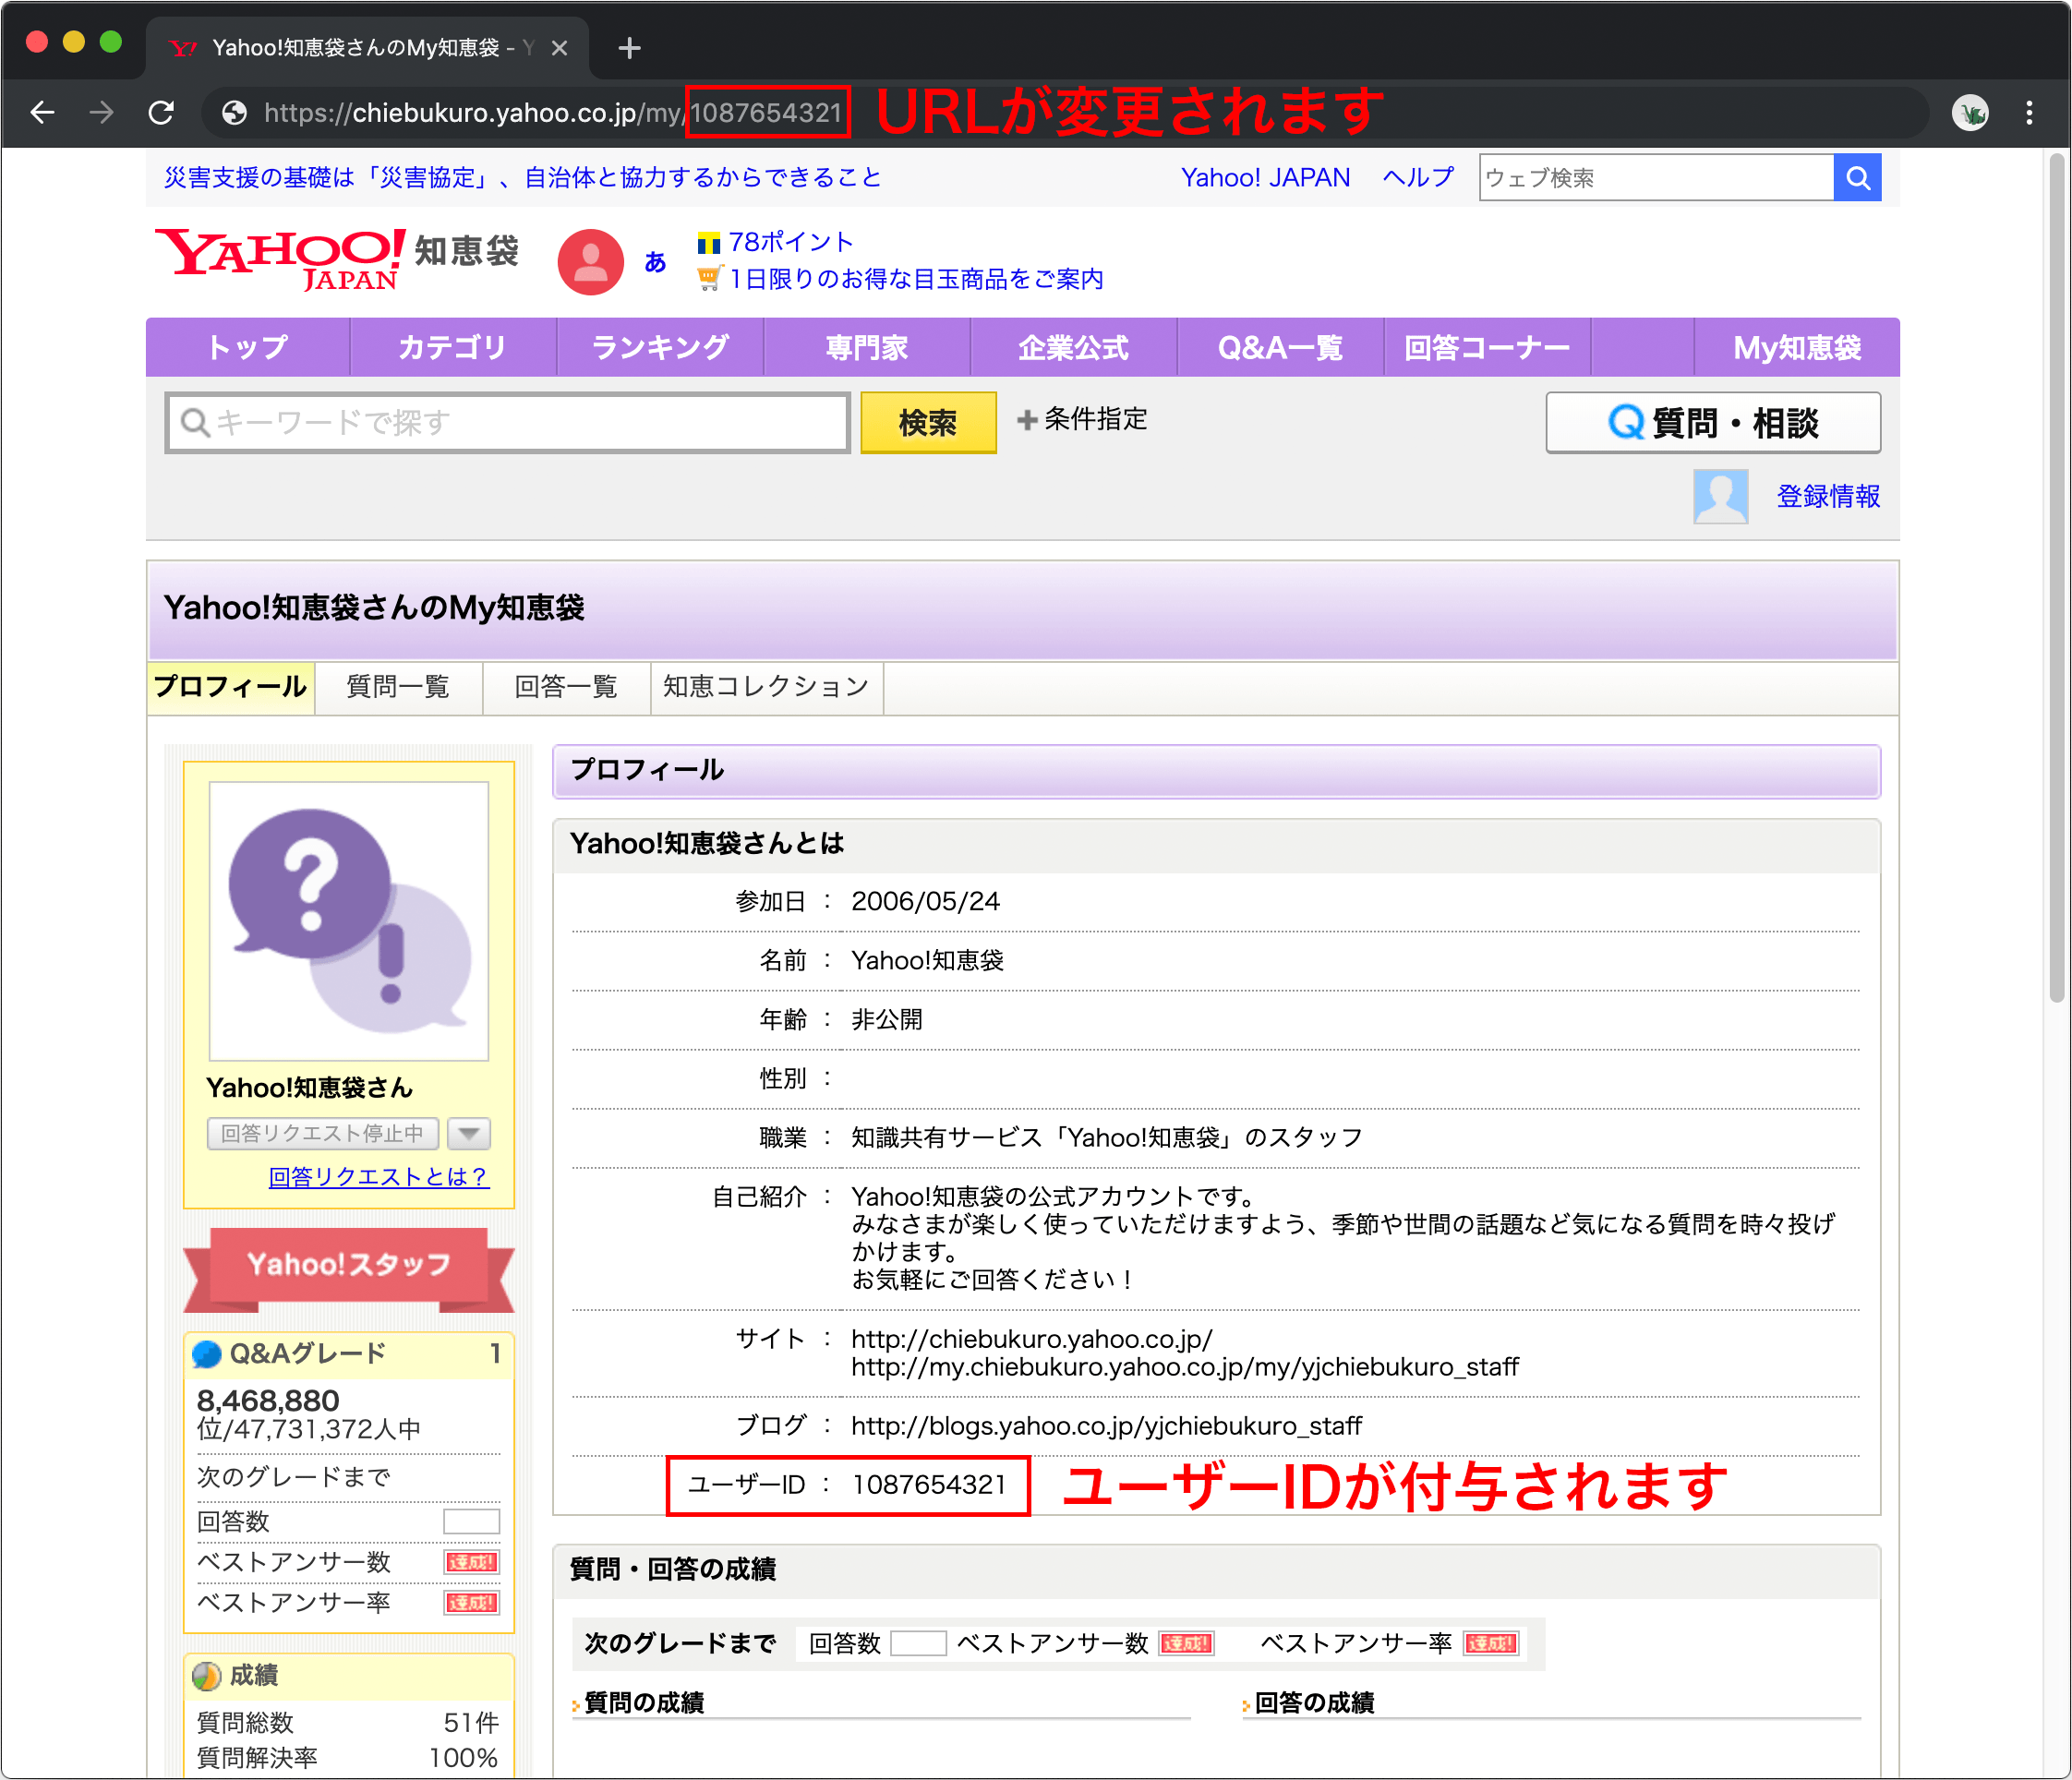Click the browser profile avatar icon
Image resolution: width=2072 pixels, height=1780 pixels.
[1970, 113]
